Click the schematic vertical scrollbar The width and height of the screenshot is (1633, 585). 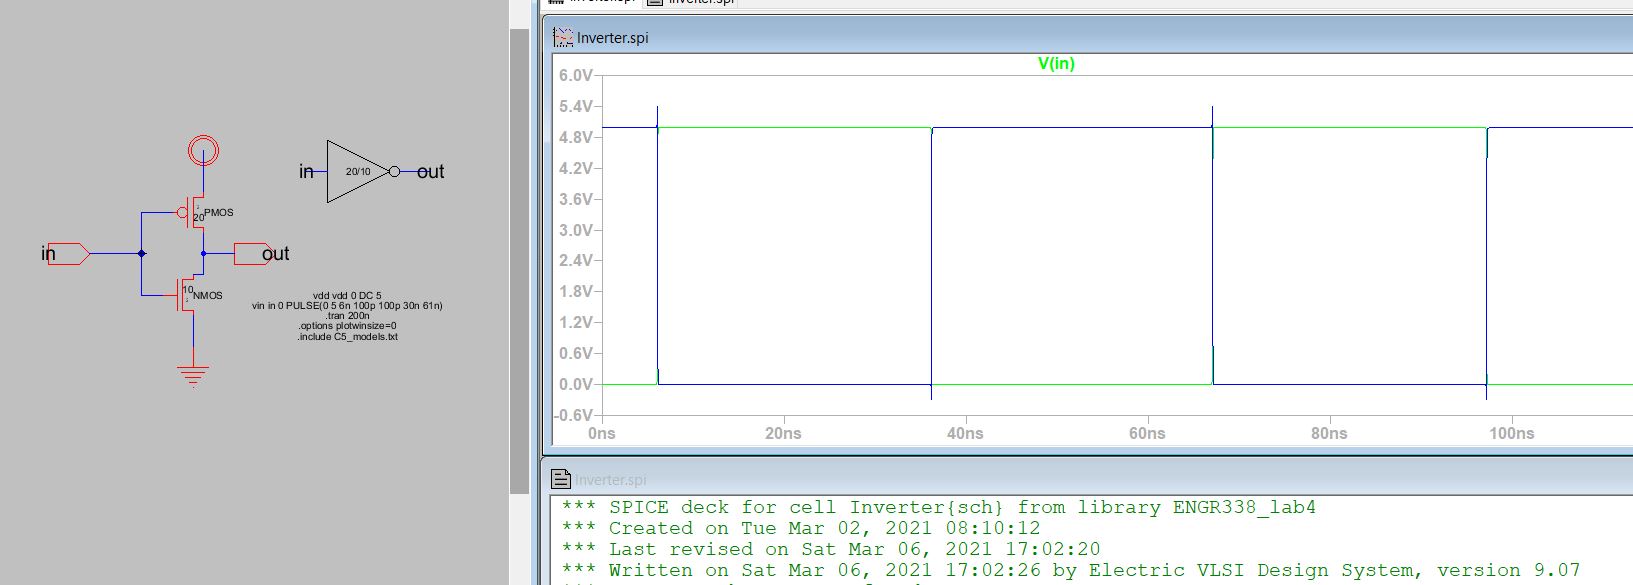point(519,260)
